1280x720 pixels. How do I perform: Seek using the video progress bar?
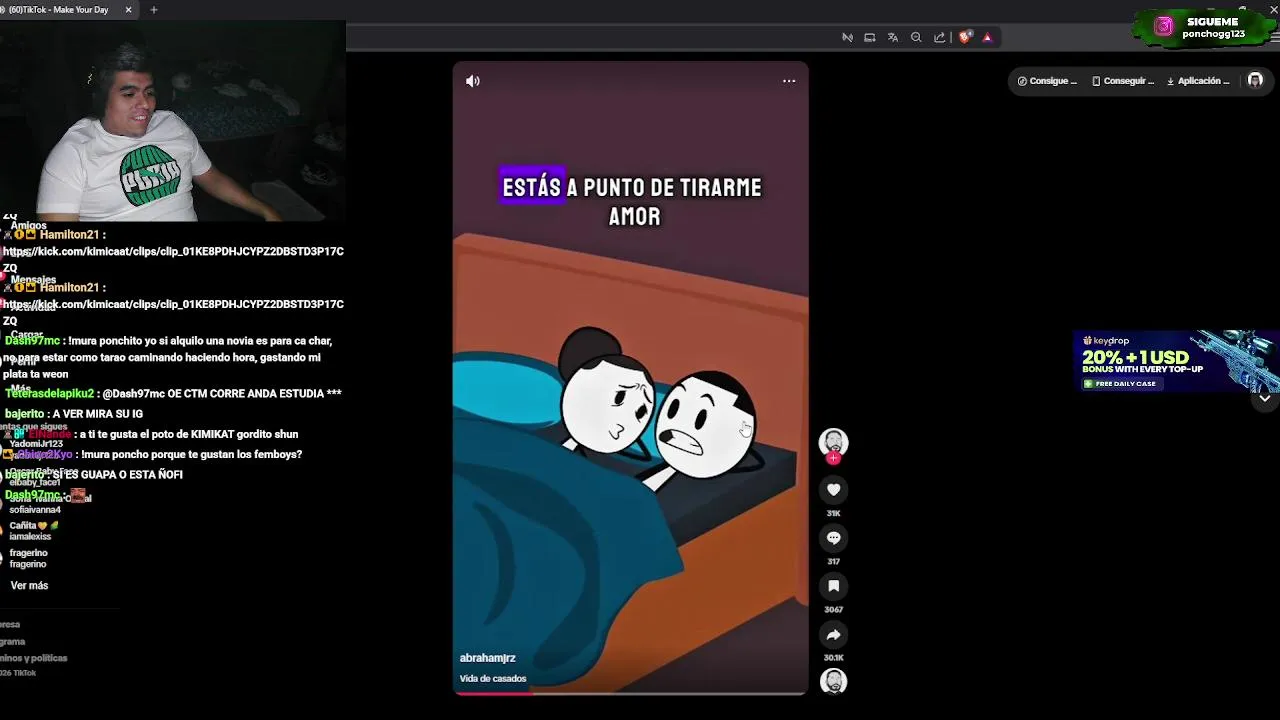coord(630,692)
